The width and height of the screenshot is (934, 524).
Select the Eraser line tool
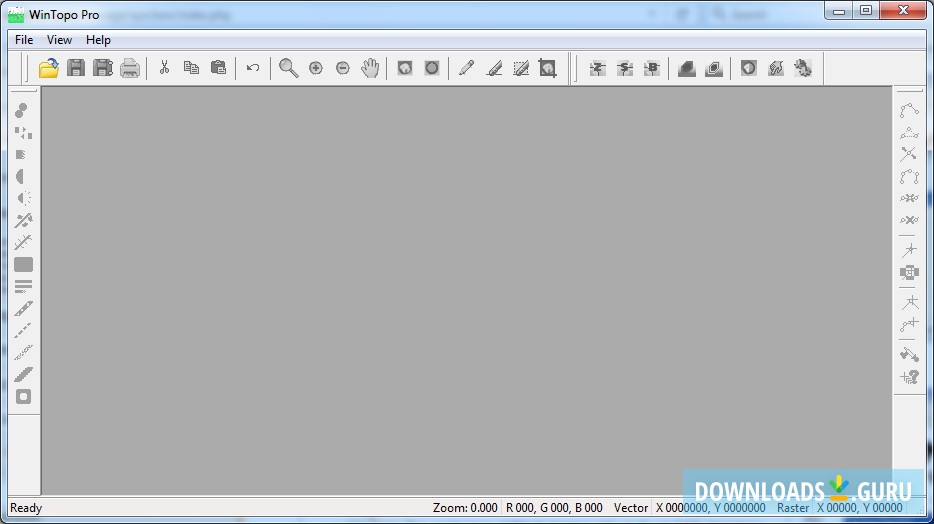(494, 68)
